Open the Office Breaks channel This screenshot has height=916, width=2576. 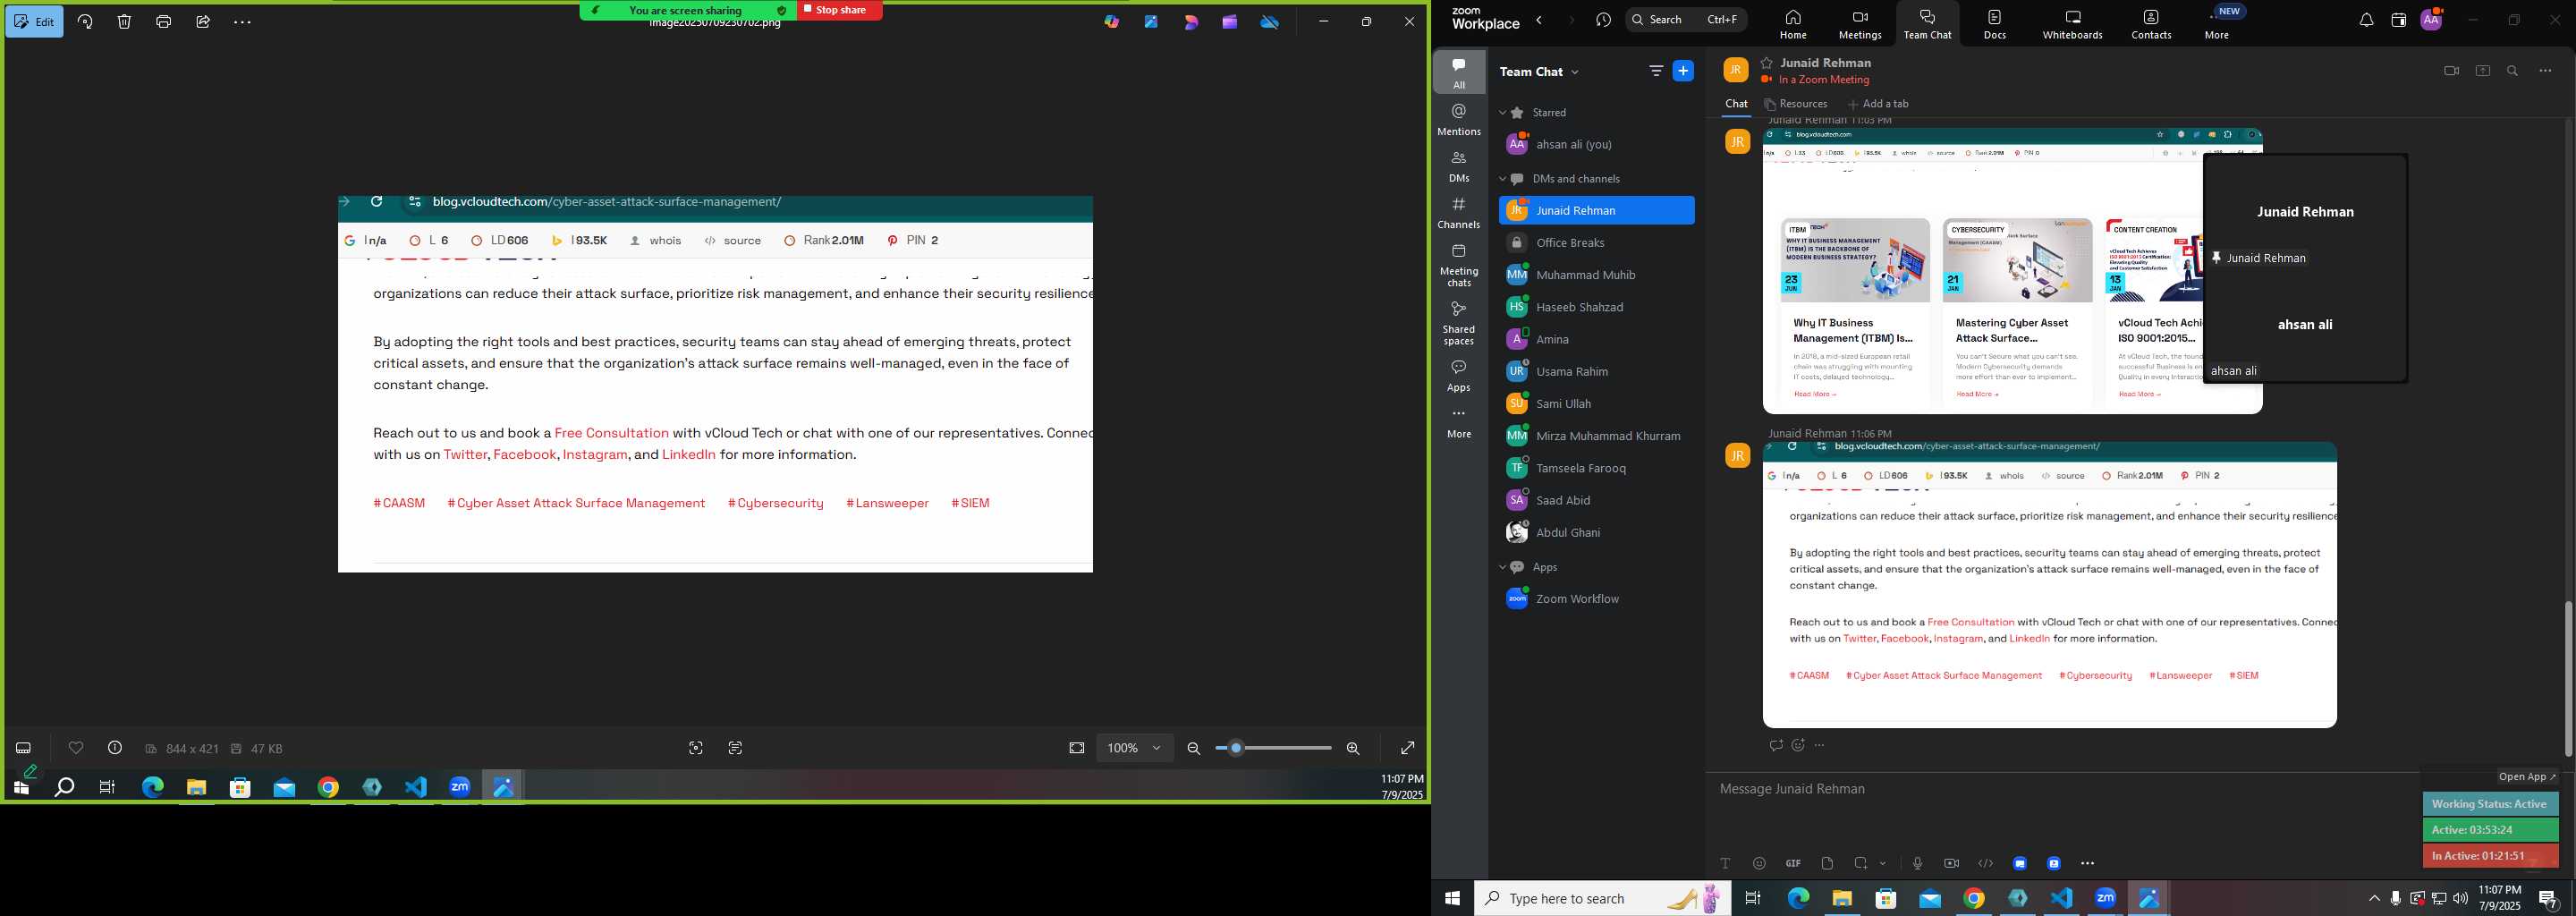(1597, 243)
